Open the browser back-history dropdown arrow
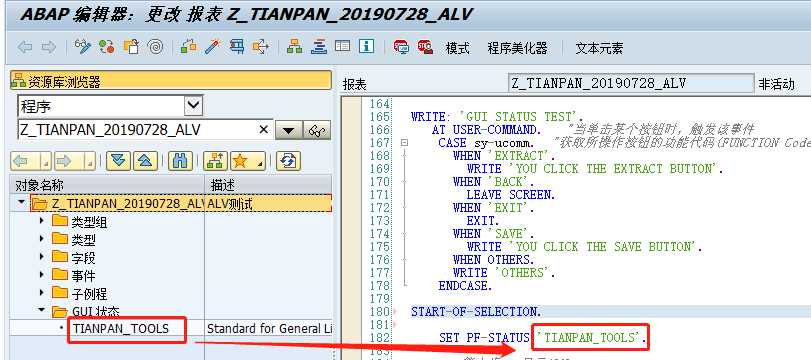The height and width of the screenshot is (360, 811). click(x=45, y=162)
